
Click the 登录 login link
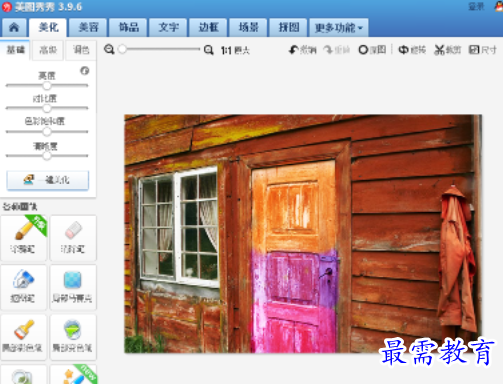pyautogui.click(x=476, y=6)
